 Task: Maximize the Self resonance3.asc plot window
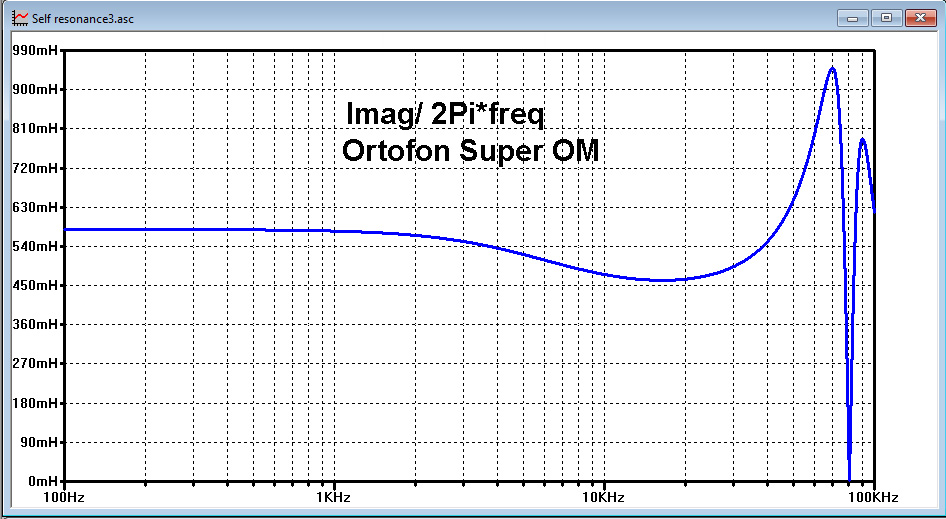886,18
